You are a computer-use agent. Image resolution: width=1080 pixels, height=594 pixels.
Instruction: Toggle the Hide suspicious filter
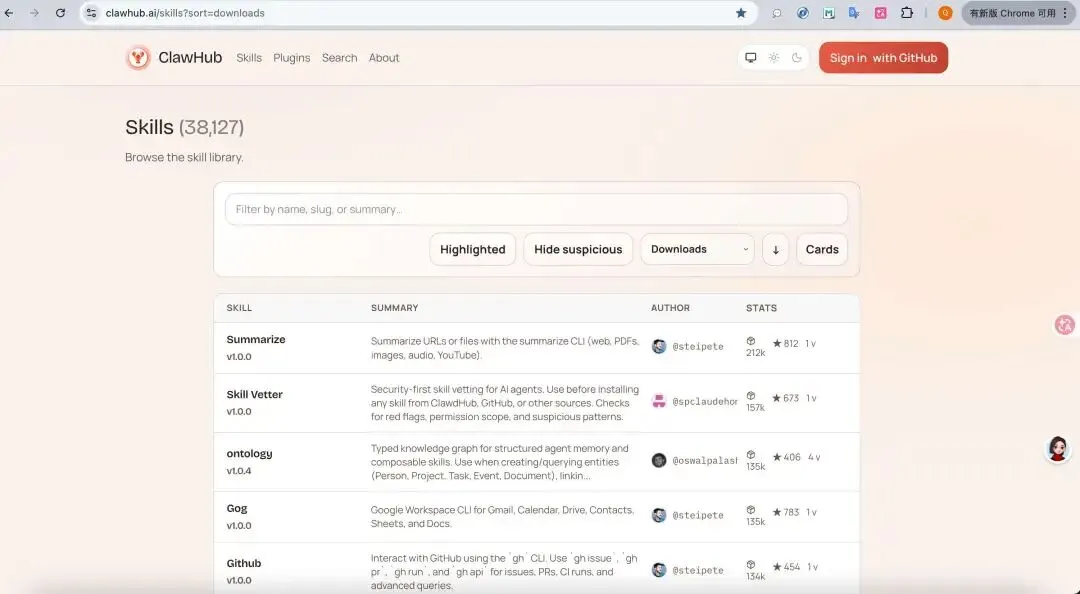[x=578, y=249]
